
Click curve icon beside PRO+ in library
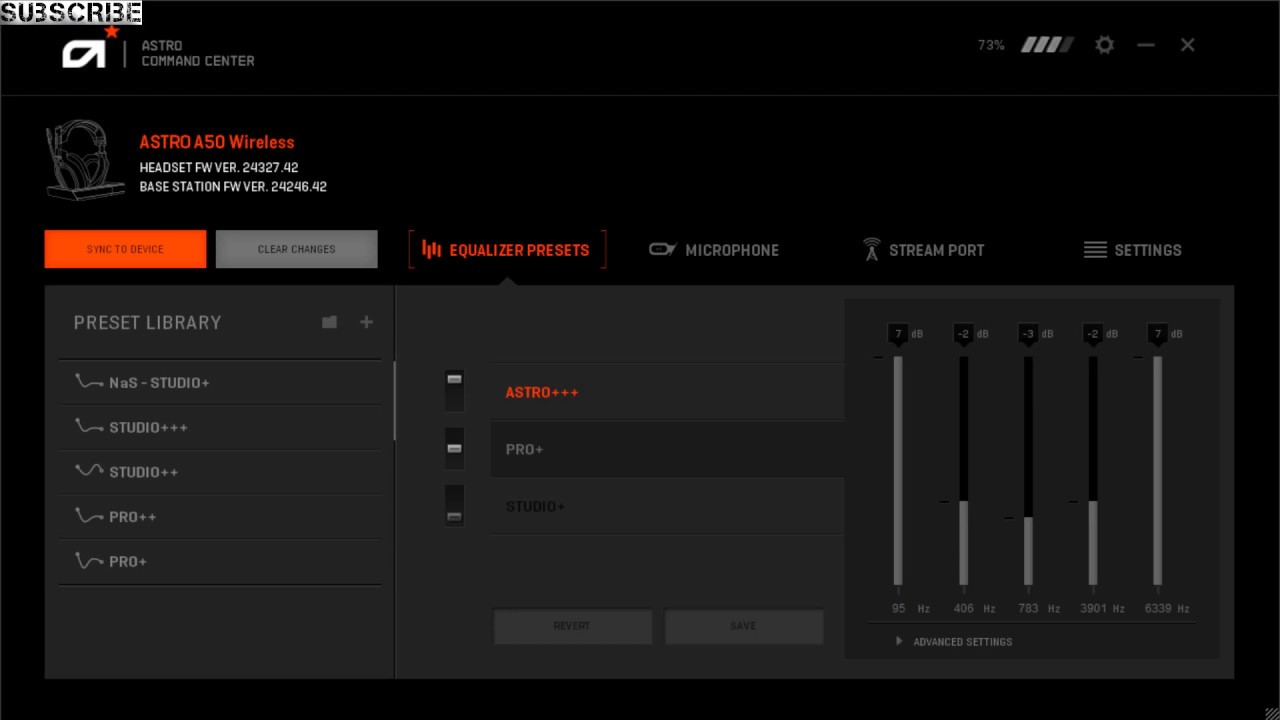tap(89, 561)
